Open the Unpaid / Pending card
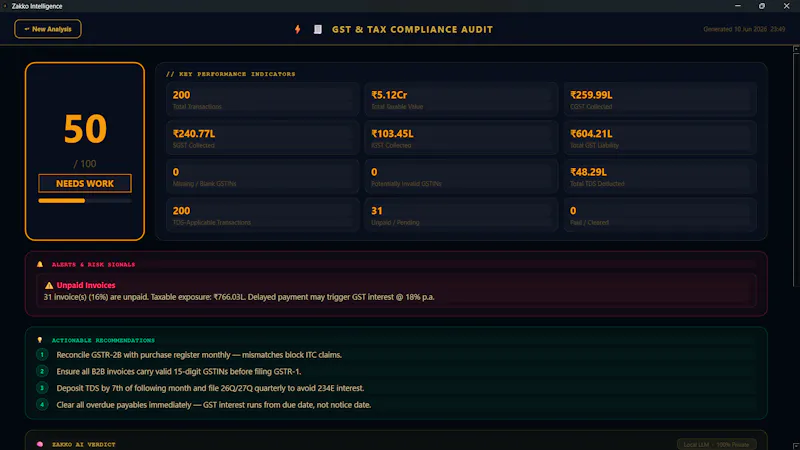This screenshot has width=800, height=450. [461, 215]
